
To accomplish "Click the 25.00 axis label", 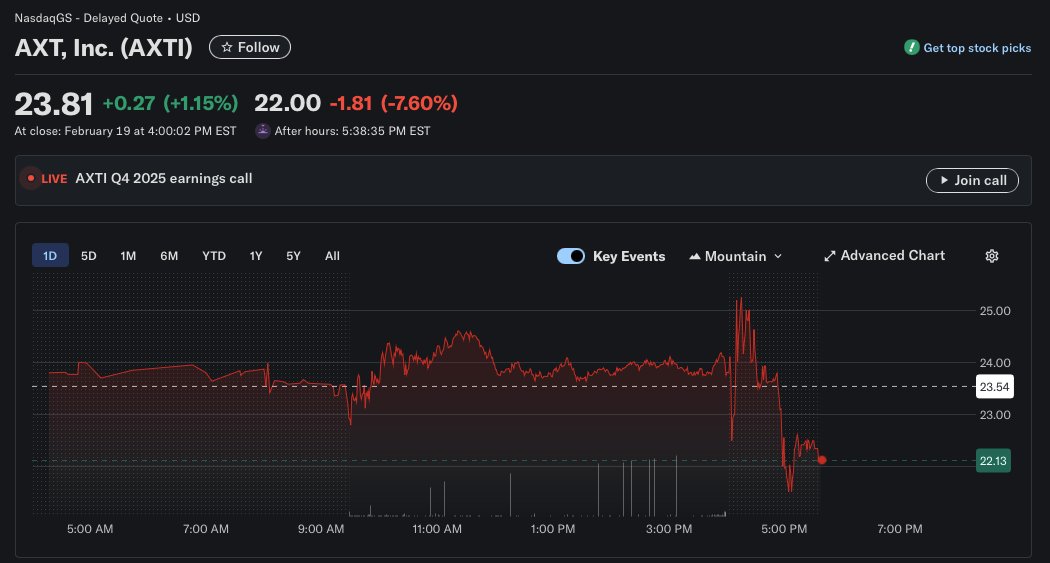I will pos(995,311).
